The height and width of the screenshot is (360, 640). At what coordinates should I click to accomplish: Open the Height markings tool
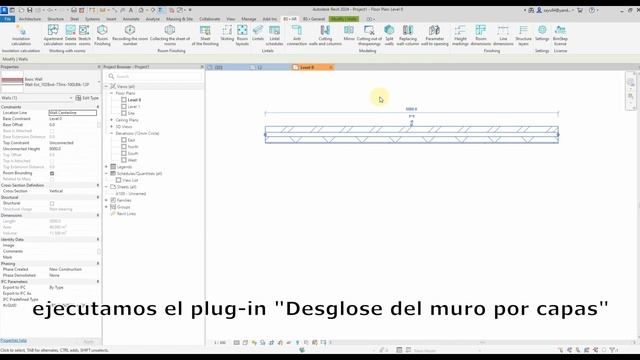click(x=460, y=35)
